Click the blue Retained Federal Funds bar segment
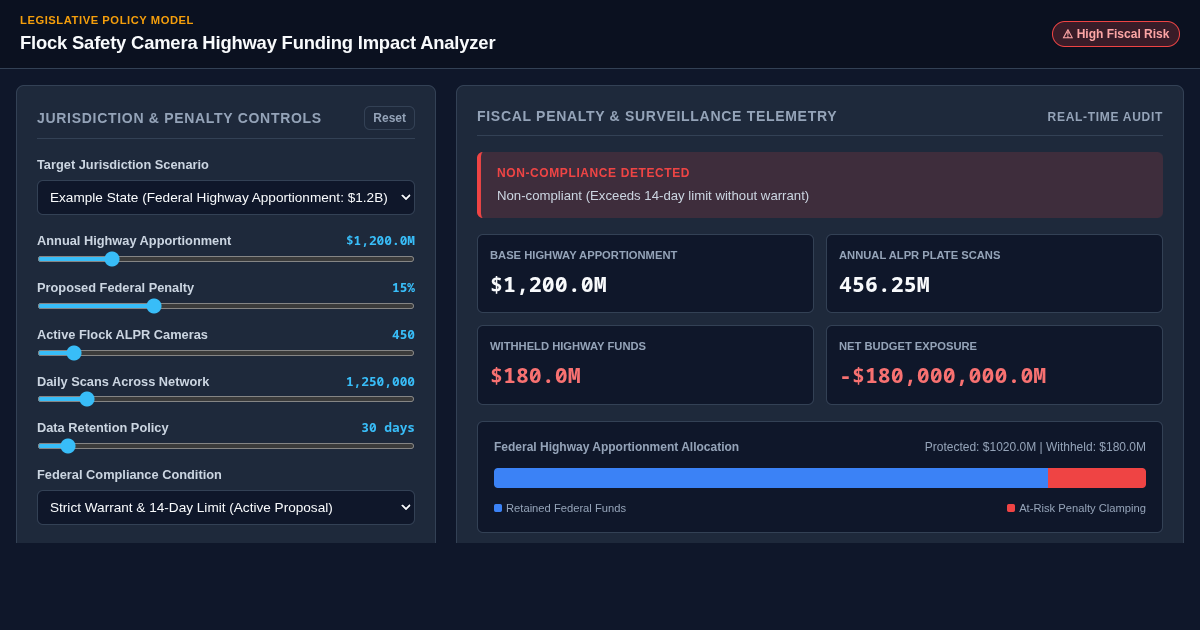Image resolution: width=1200 pixels, height=630 pixels. coord(771,478)
